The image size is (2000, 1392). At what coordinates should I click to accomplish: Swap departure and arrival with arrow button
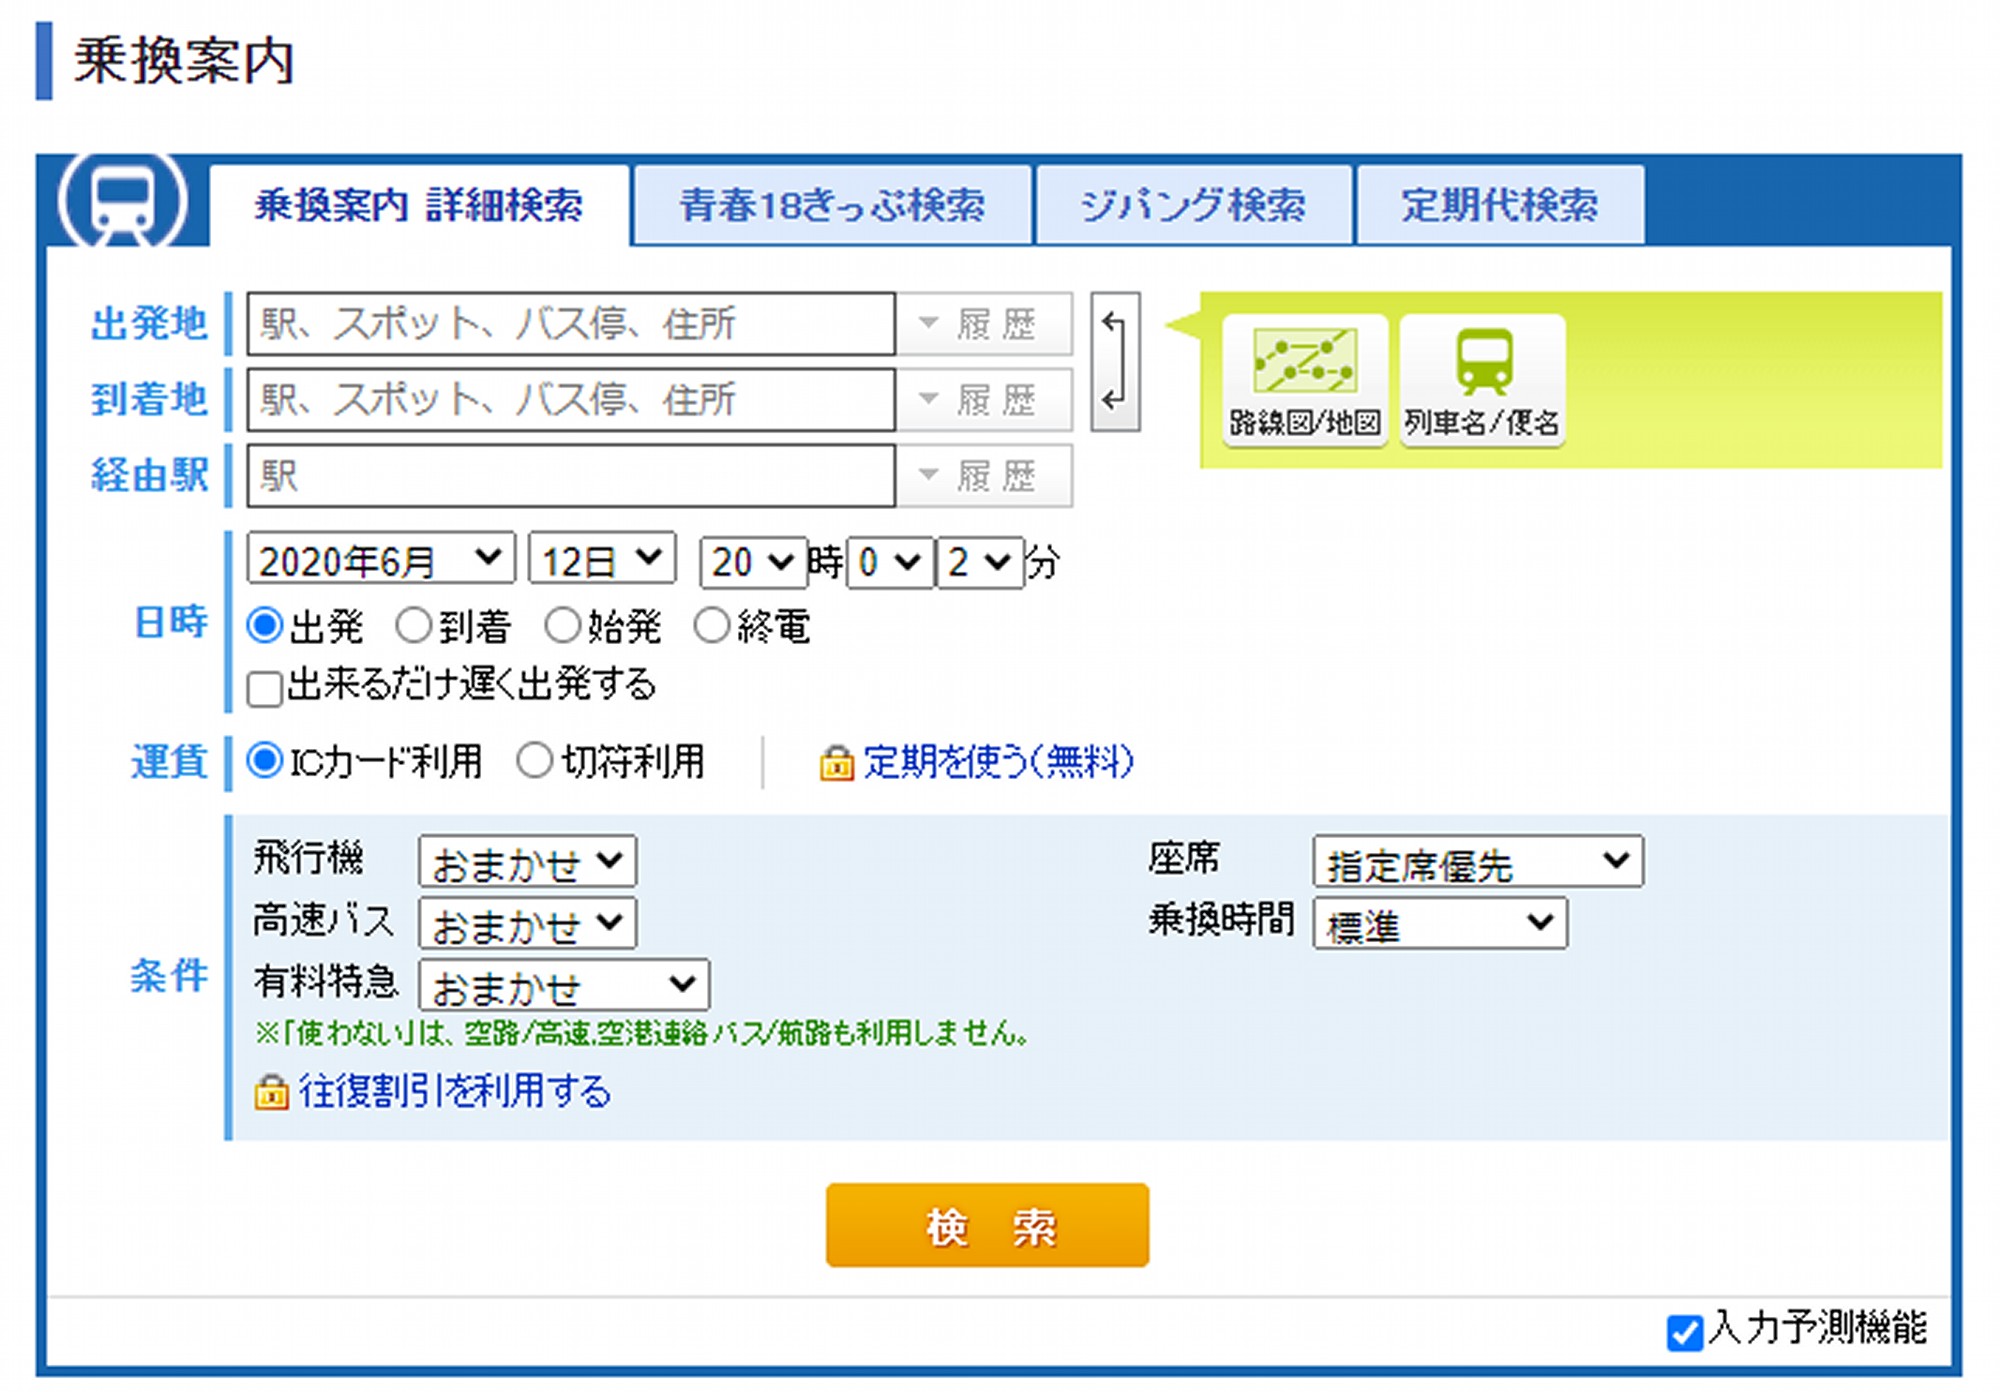pos(1115,361)
